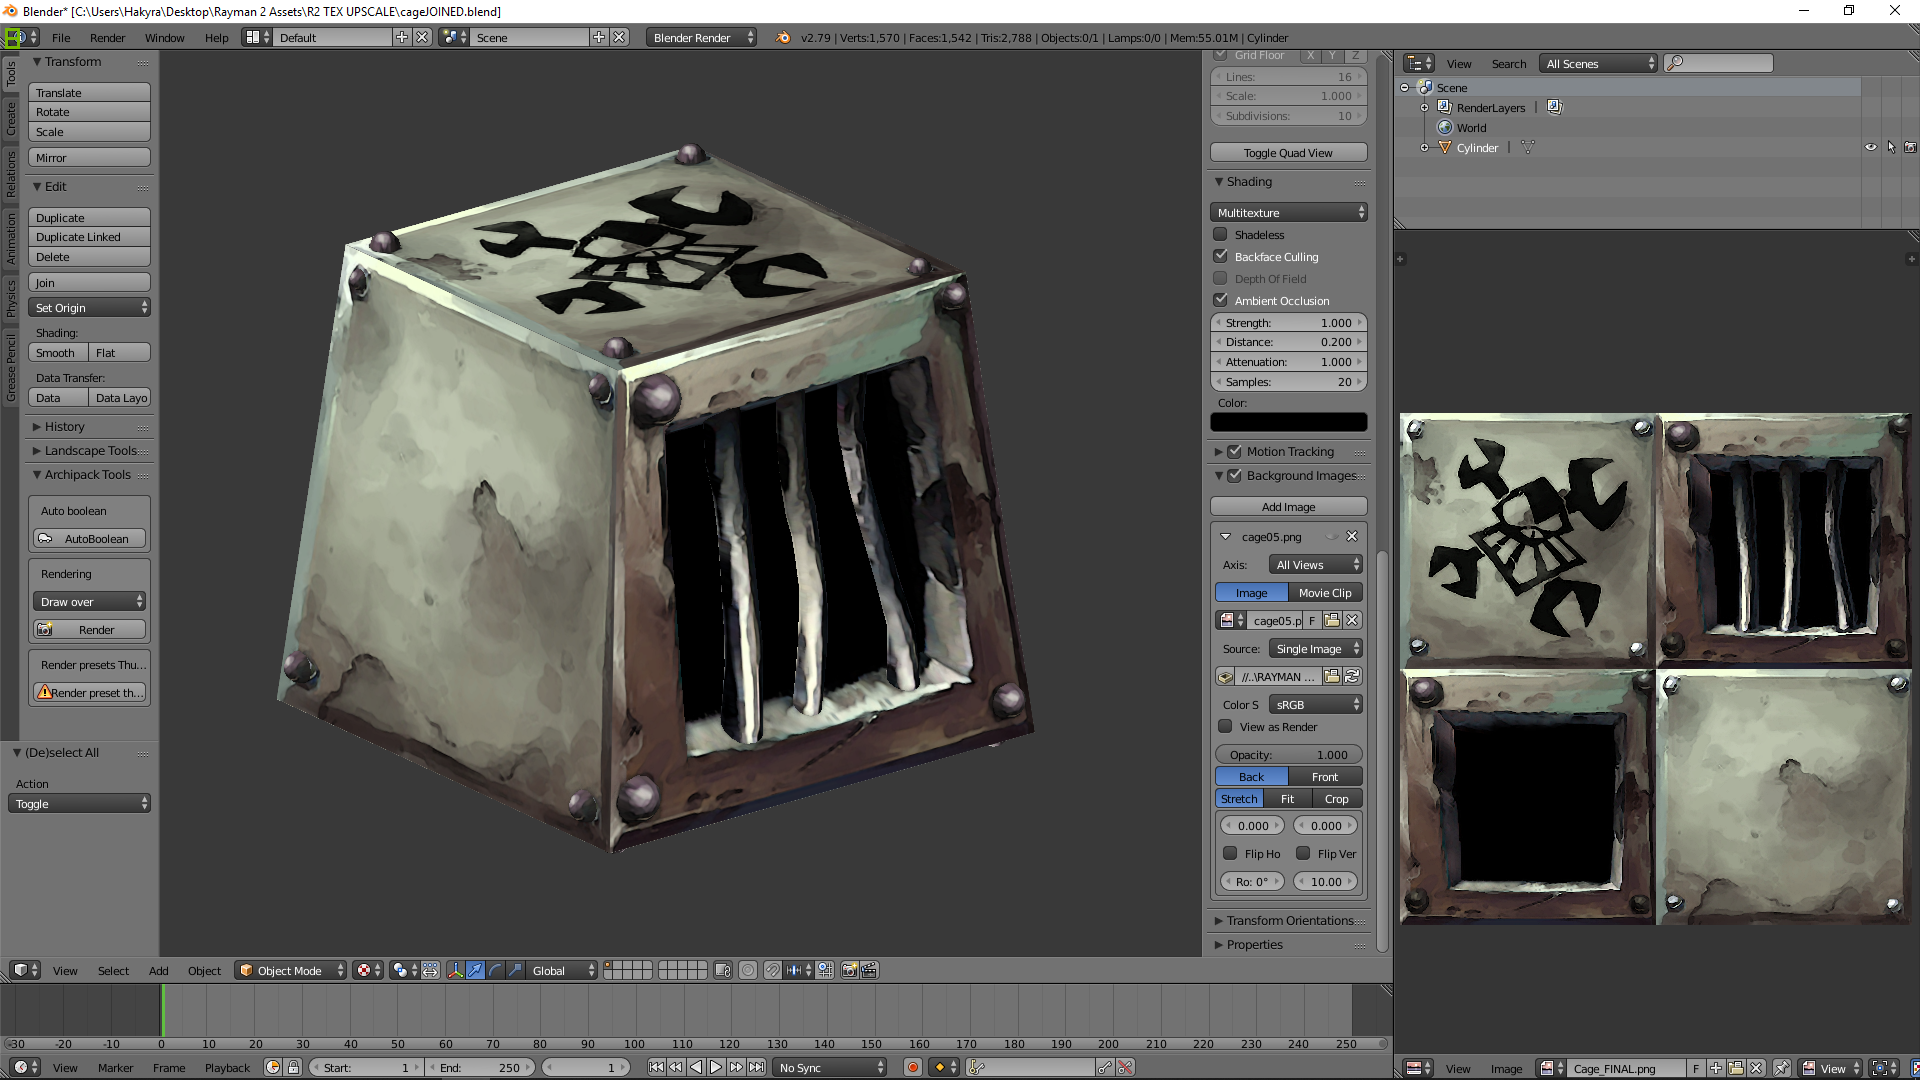Click the rotate manipulator arc icon
This screenshot has height=1080, width=1920.
(x=495, y=970)
